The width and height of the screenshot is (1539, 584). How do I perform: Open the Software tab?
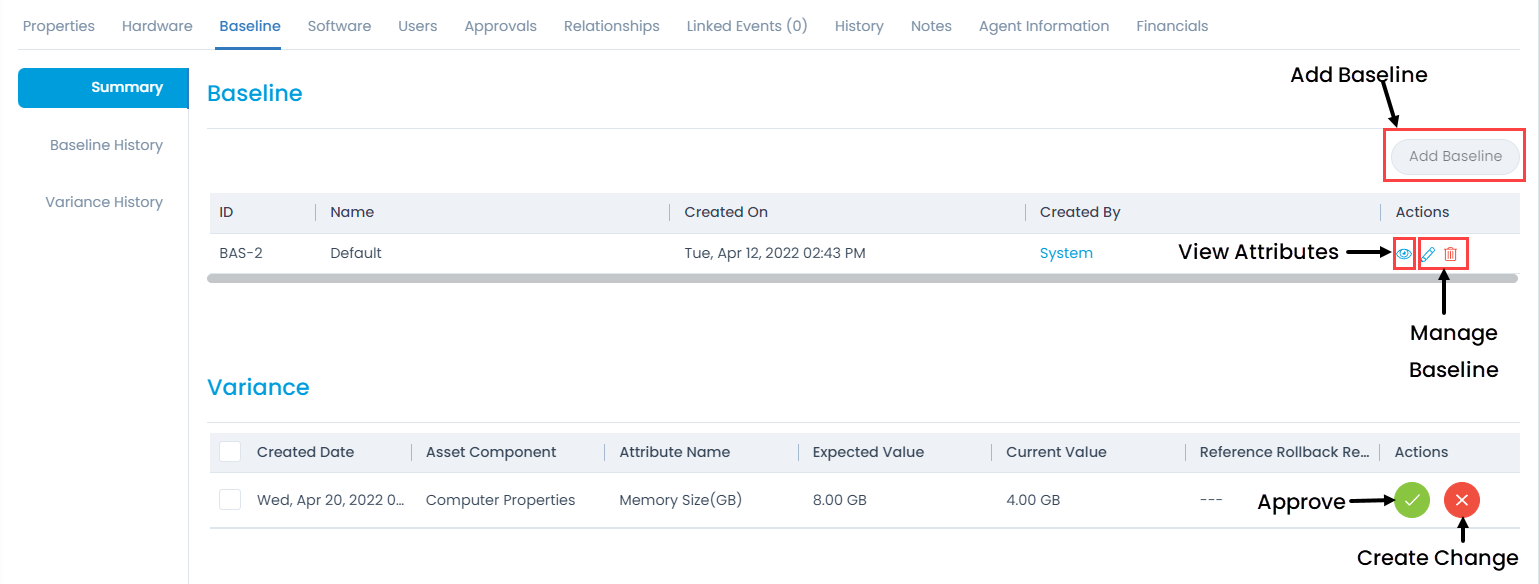coord(339,26)
